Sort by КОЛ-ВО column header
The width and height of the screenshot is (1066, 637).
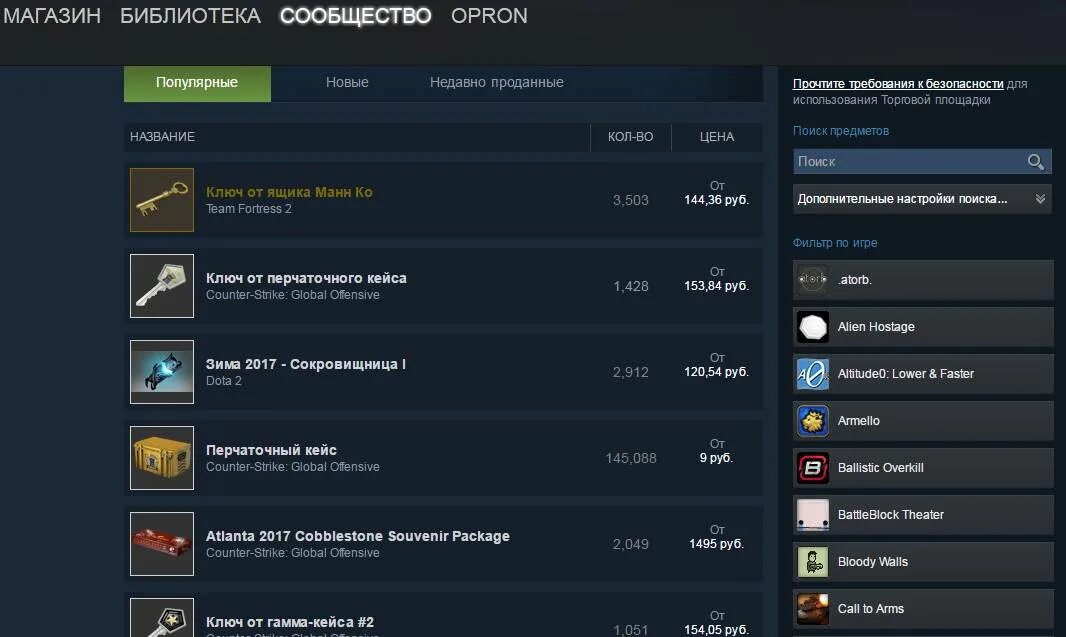click(x=630, y=137)
